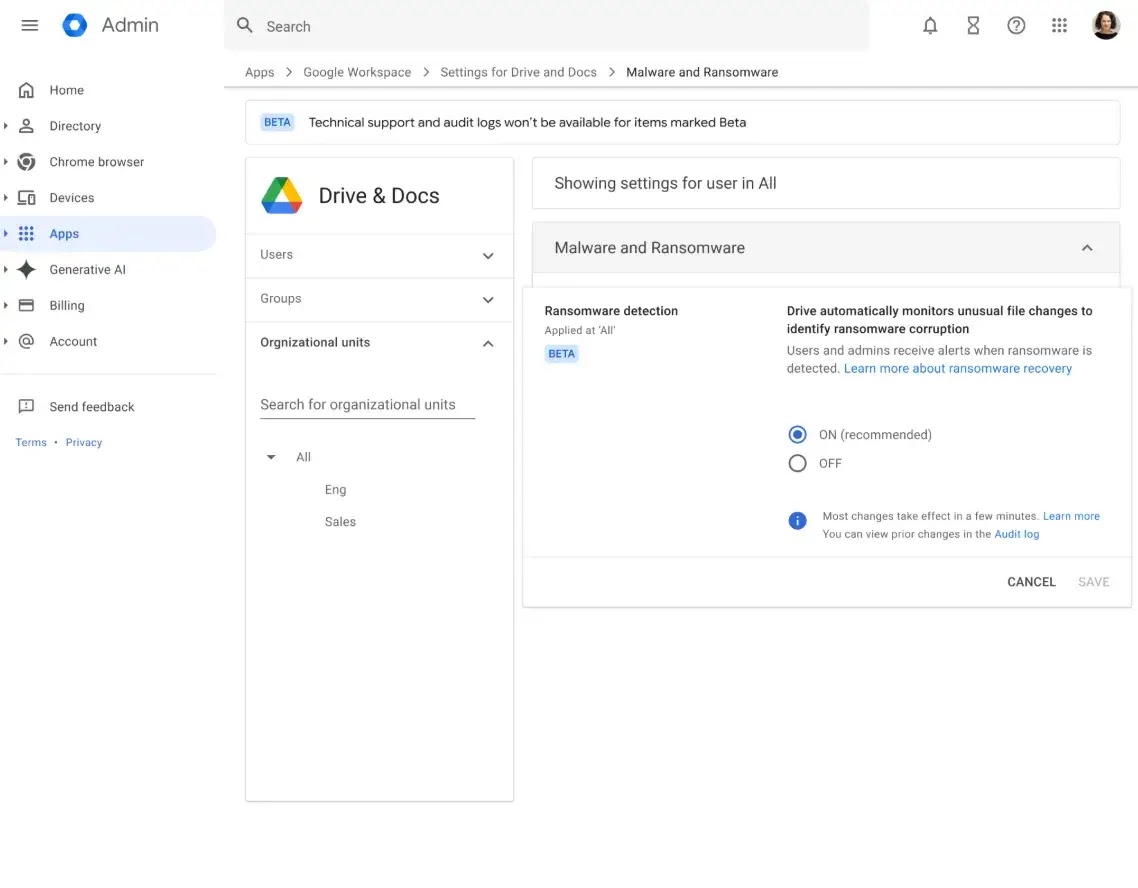Select ON (recommended) radio button
Screen dimensions: 1138x888
pyautogui.click(x=797, y=435)
